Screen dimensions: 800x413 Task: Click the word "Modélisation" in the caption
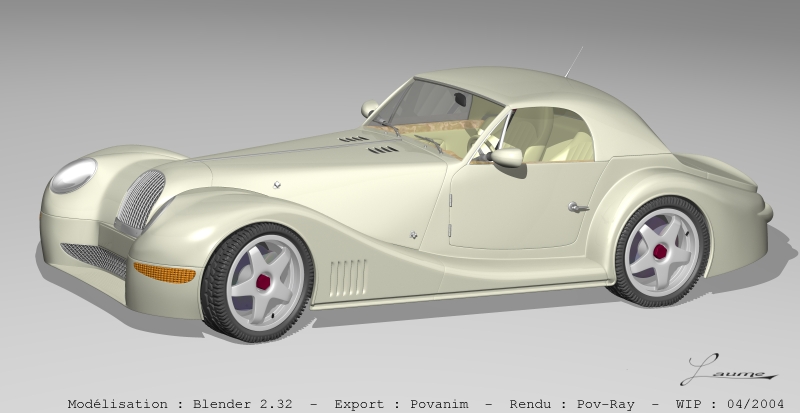[117, 404]
